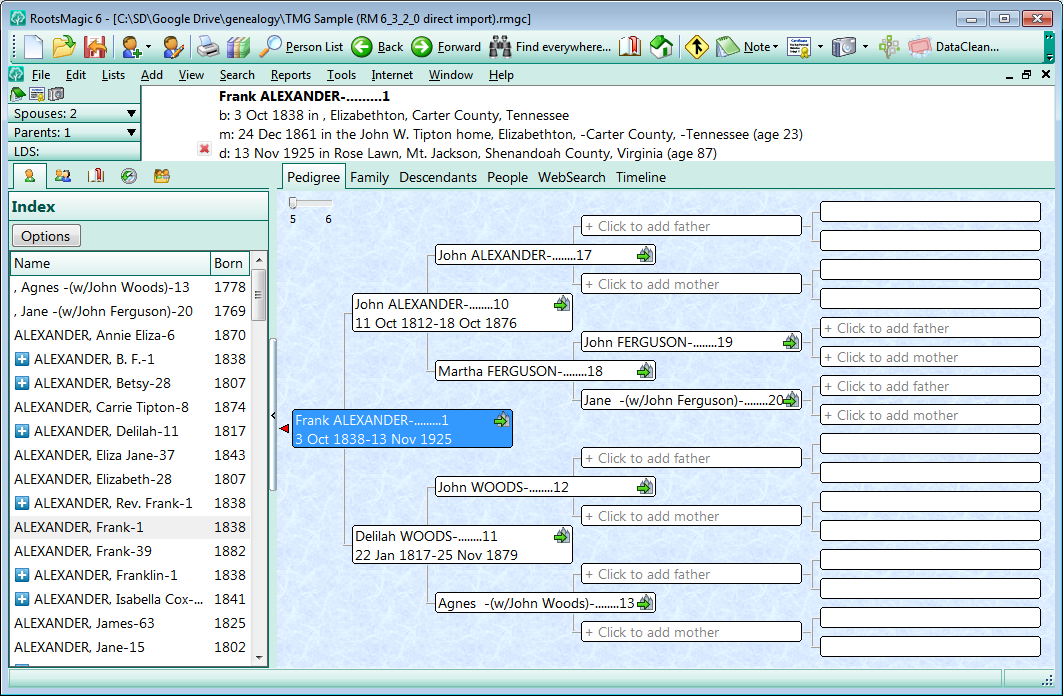
Task: Click the green home person icon
Action: point(661,47)
